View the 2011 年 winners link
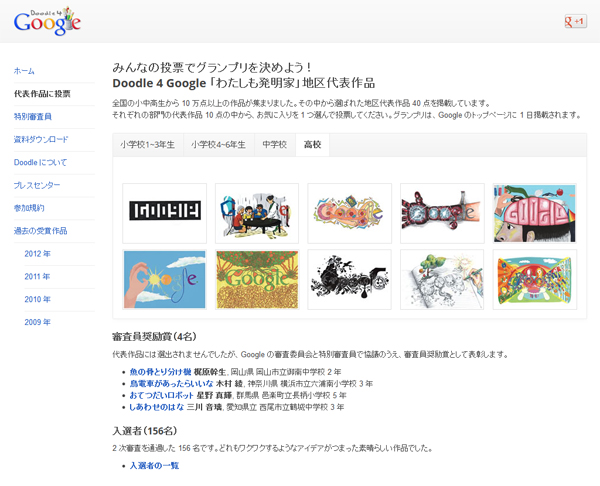The image size is (600, 486). pyautogui.click(x=38, y=276)
